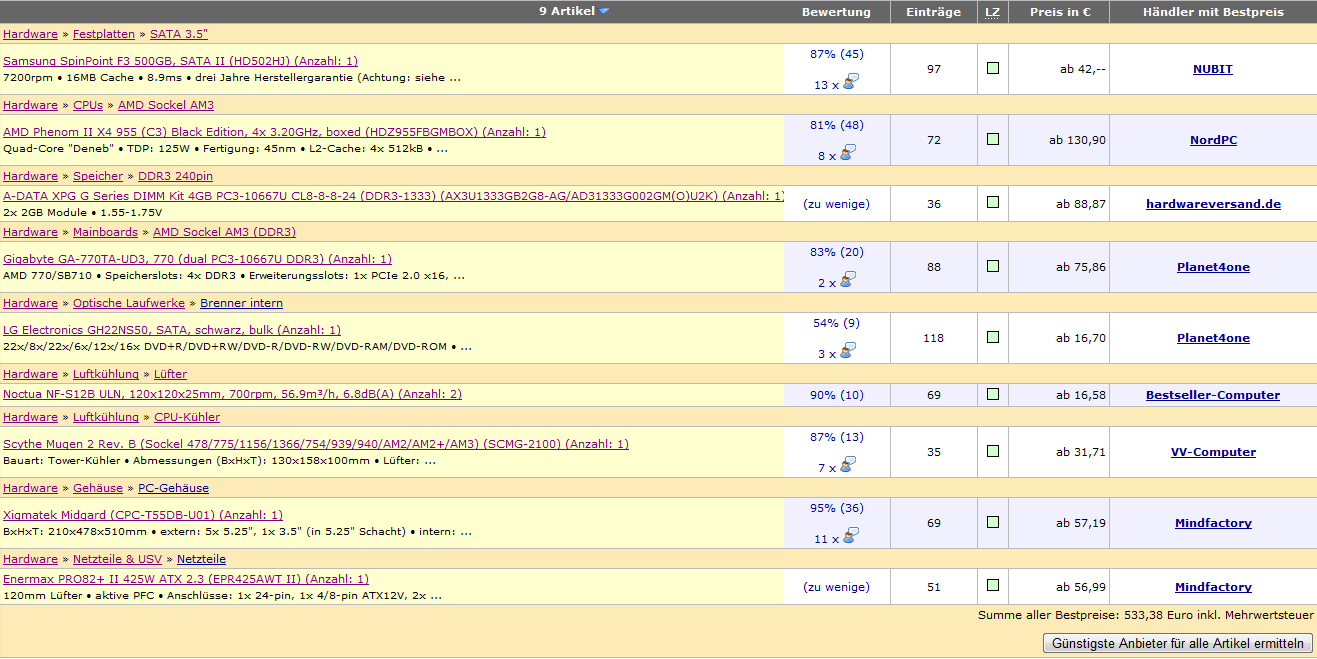This screenshot has width=1317, height=659.
Task: Open Xigmatek Midgard product link
Action: pyautogui.click(x=143, y=515)
